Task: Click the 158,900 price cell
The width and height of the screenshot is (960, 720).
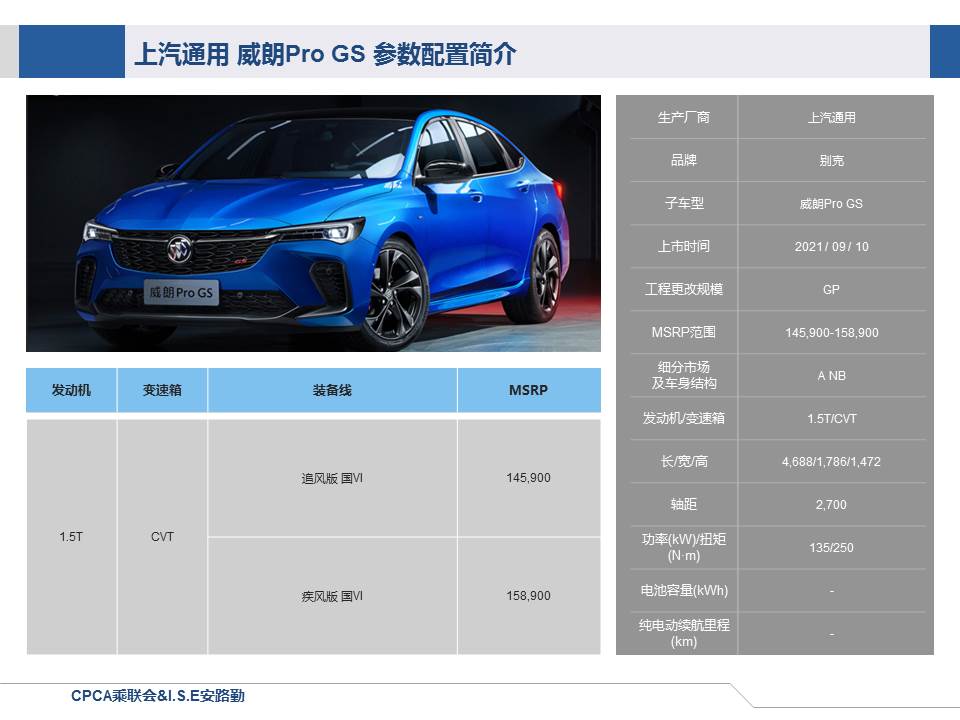Action: pos(529,596)
